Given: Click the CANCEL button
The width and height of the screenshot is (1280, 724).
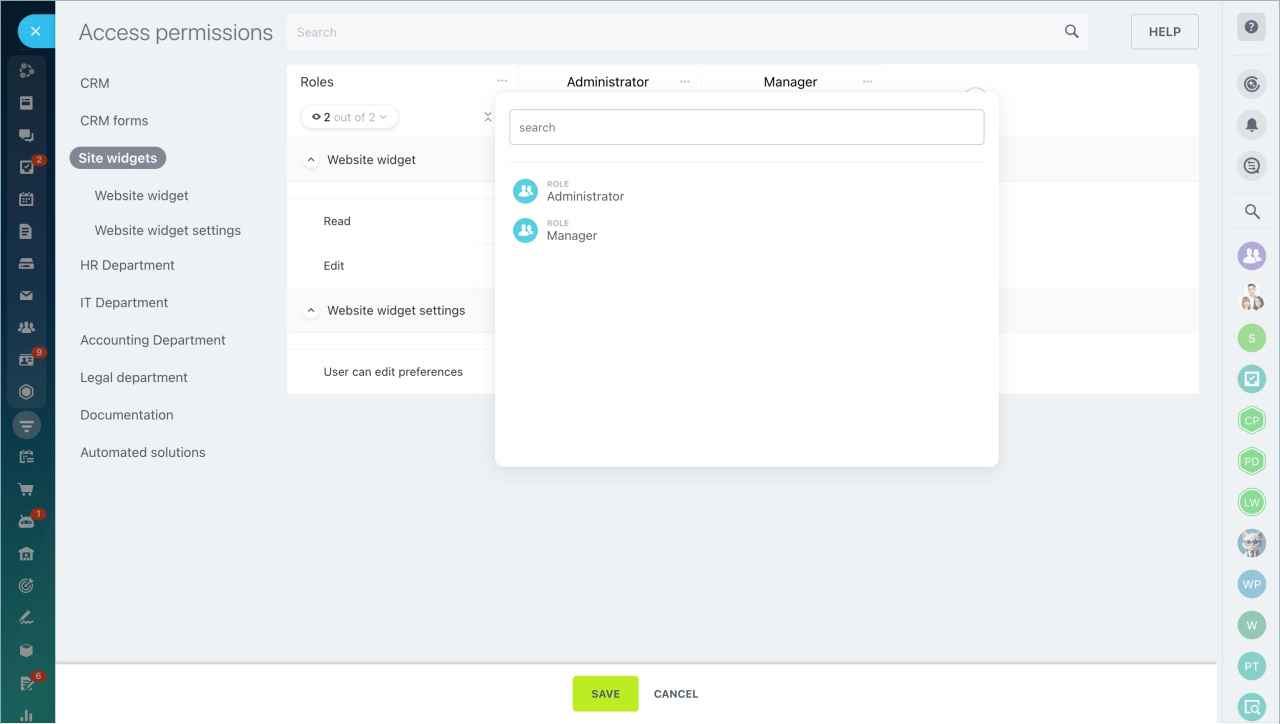Looking at the screenshot, I should click(x=676, y=694).
